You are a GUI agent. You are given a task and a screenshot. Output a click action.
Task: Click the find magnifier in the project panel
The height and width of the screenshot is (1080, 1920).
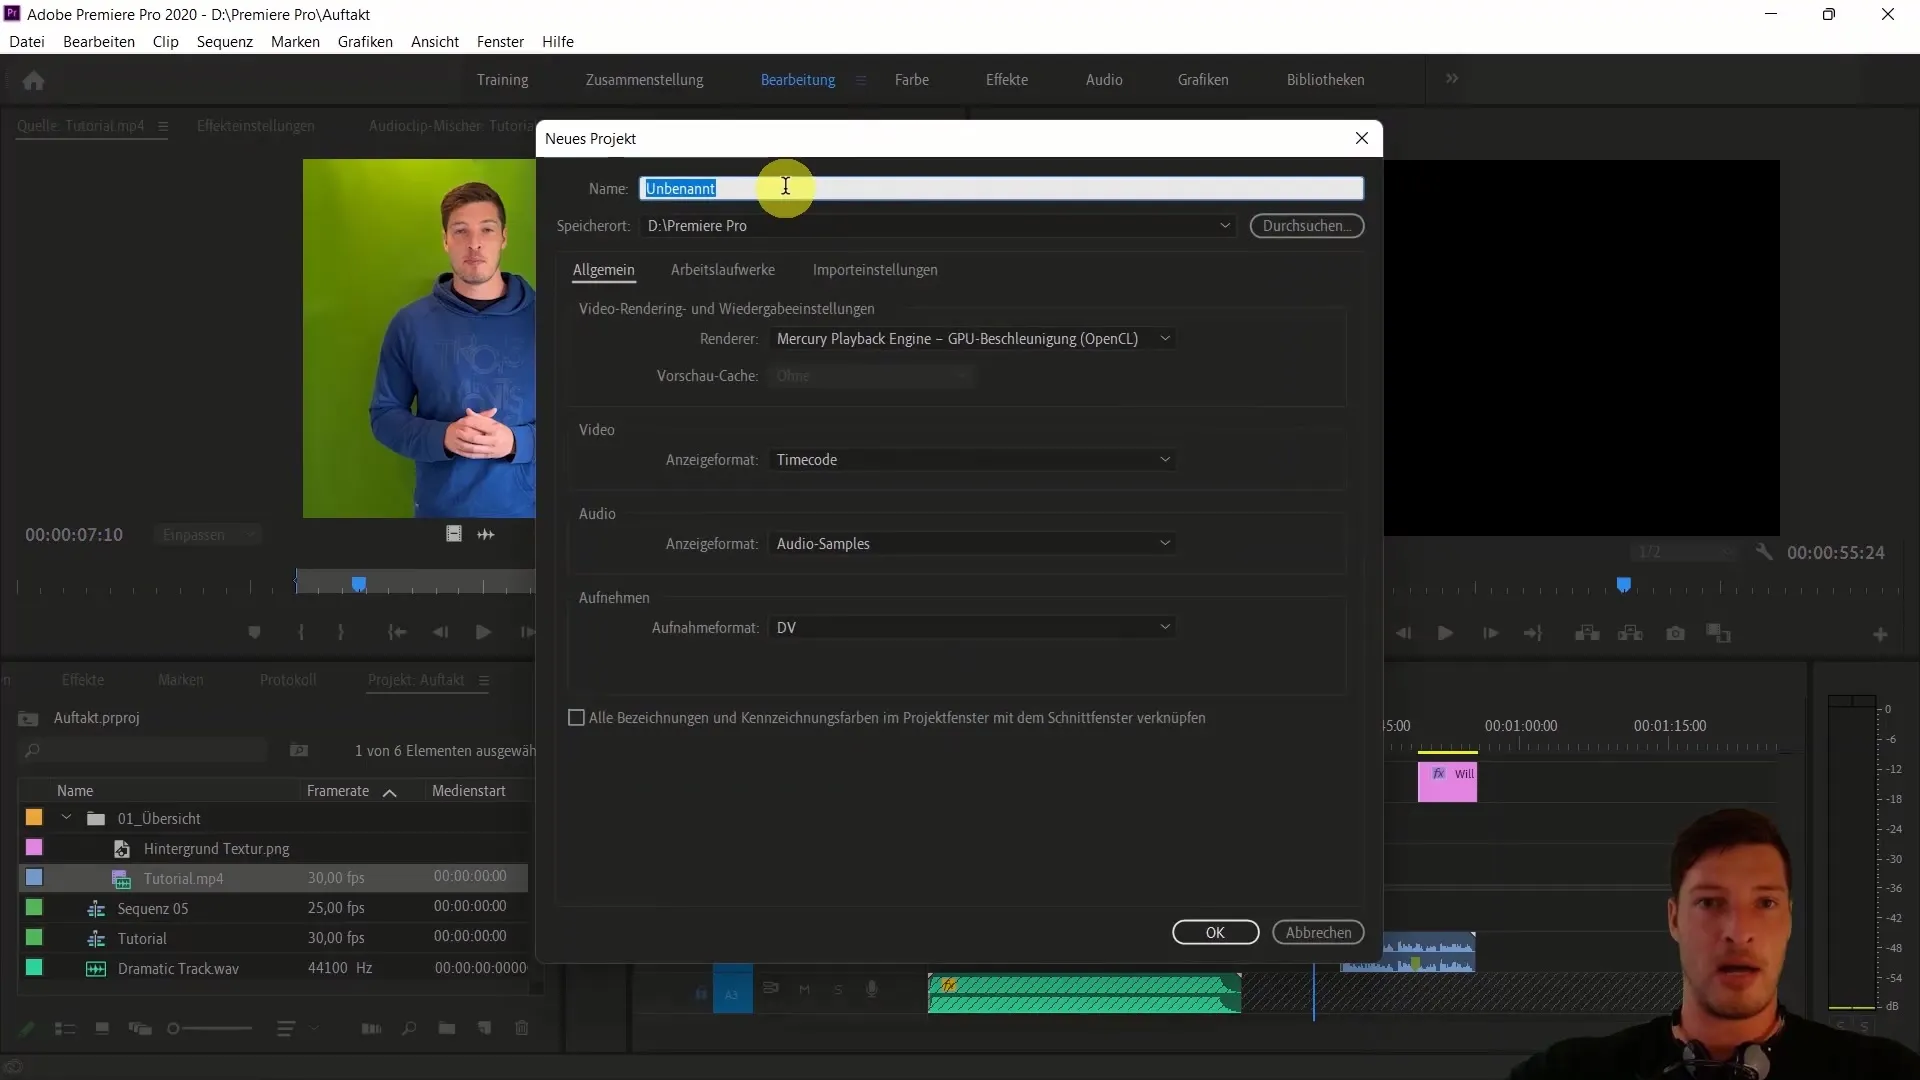tap(408, 1028)
